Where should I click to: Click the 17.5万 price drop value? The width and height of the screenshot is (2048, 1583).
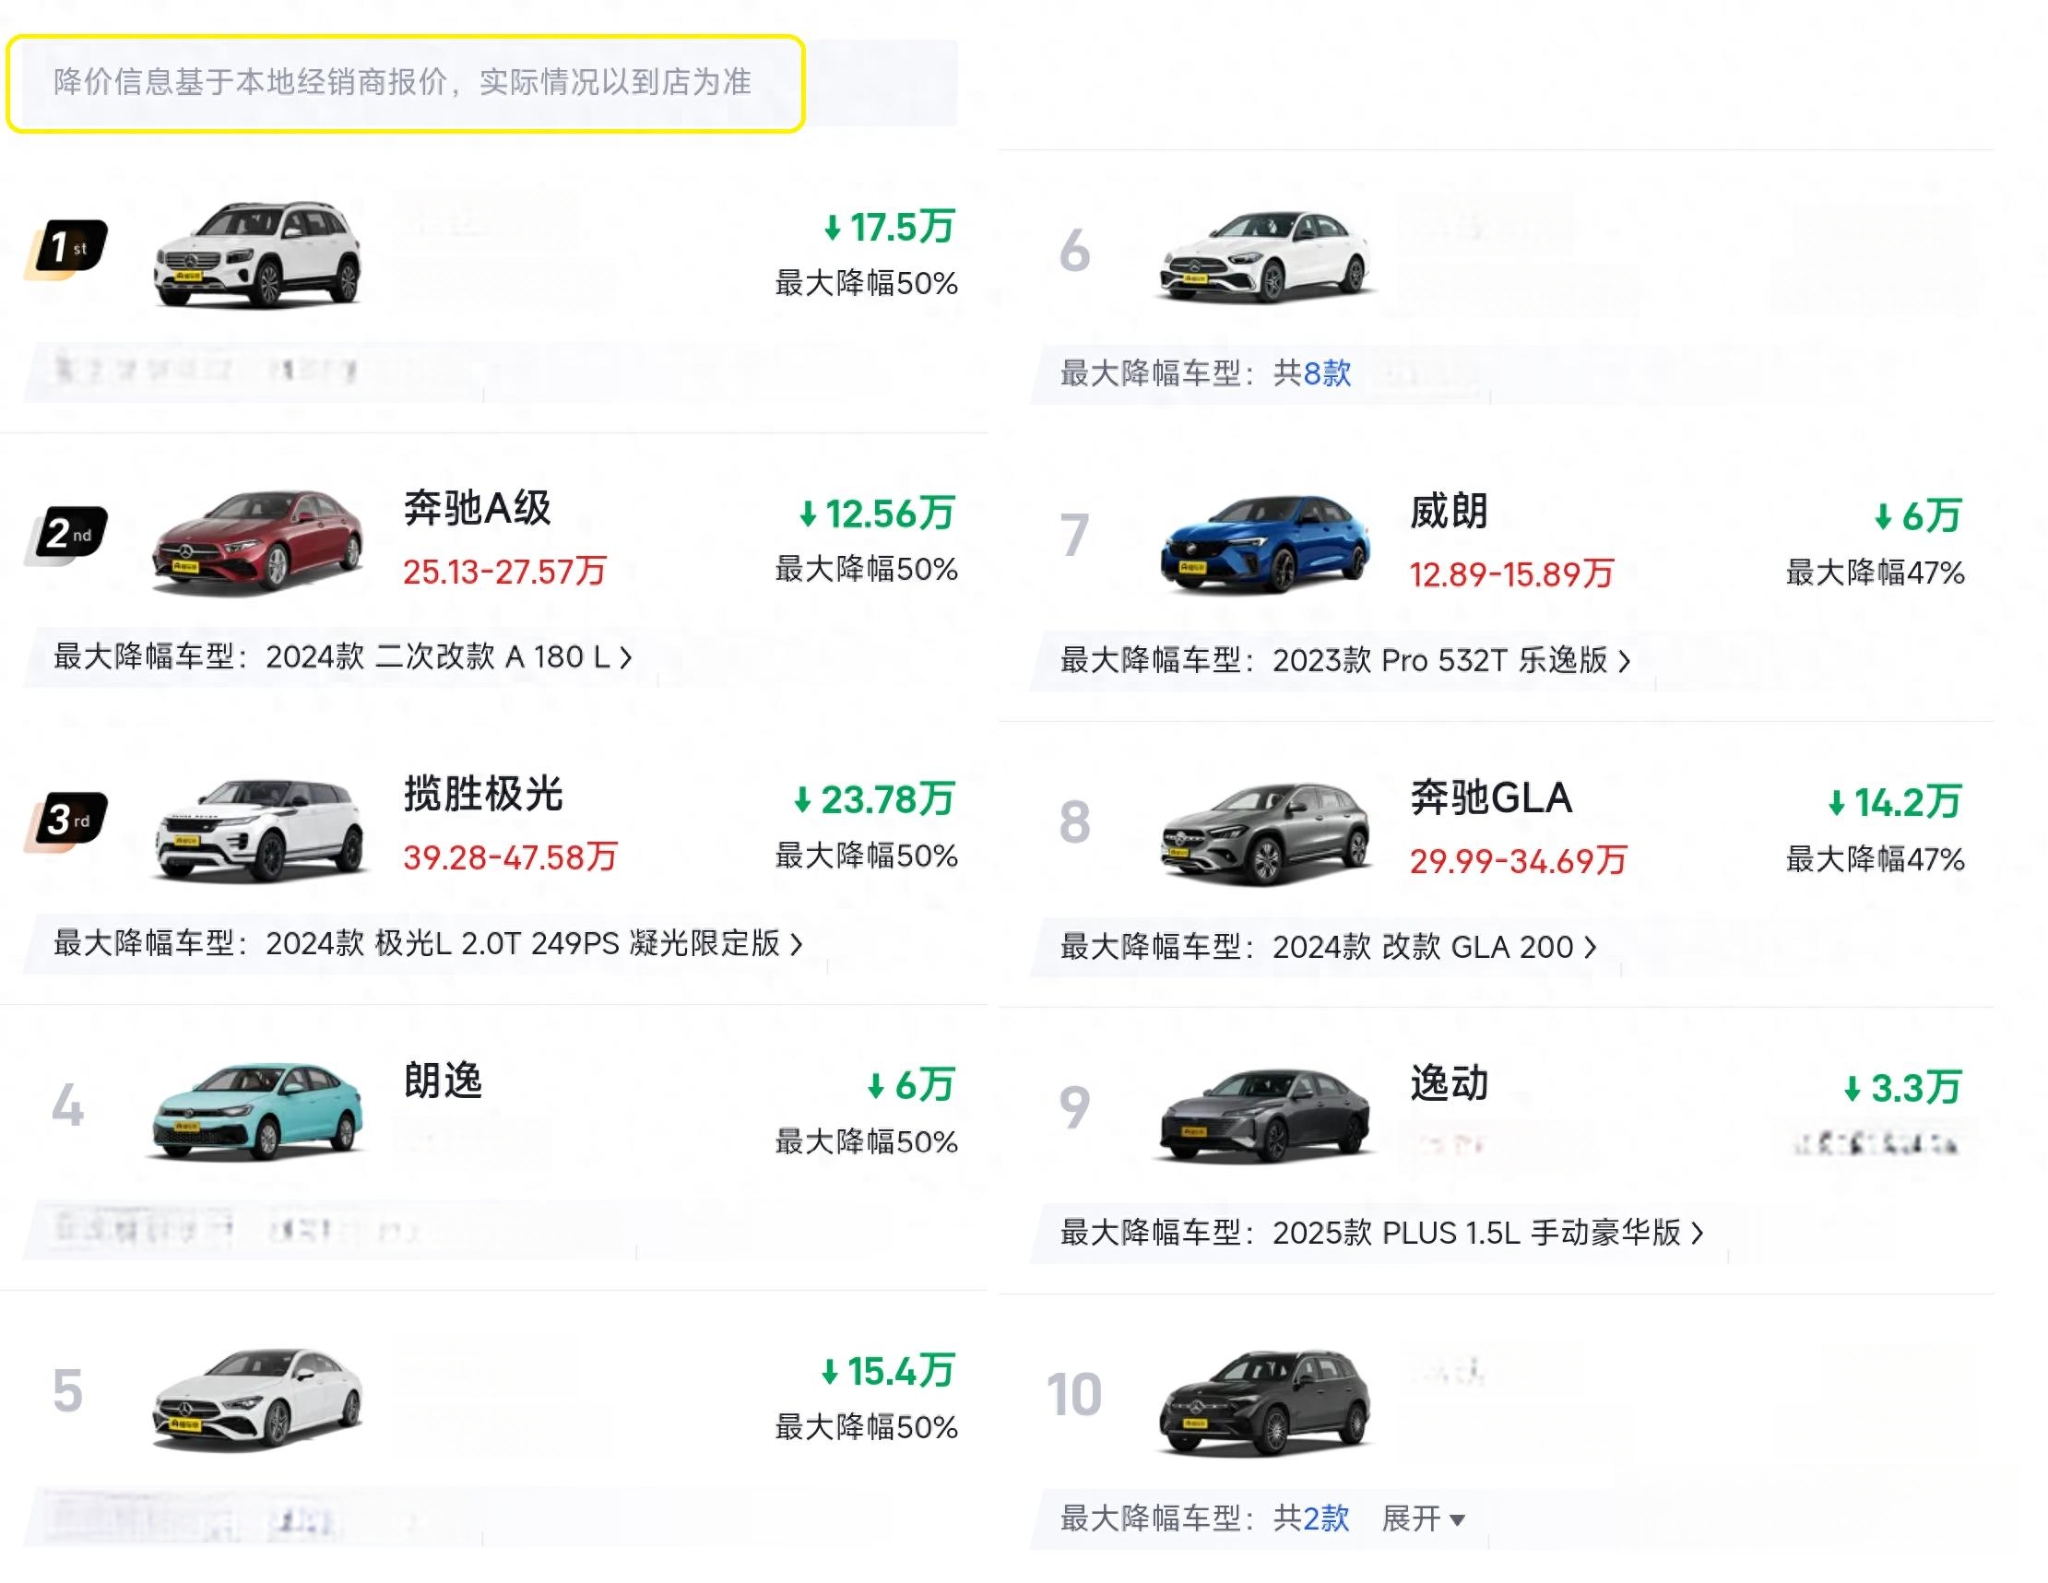pyautogui.click(x=889, y=227)
